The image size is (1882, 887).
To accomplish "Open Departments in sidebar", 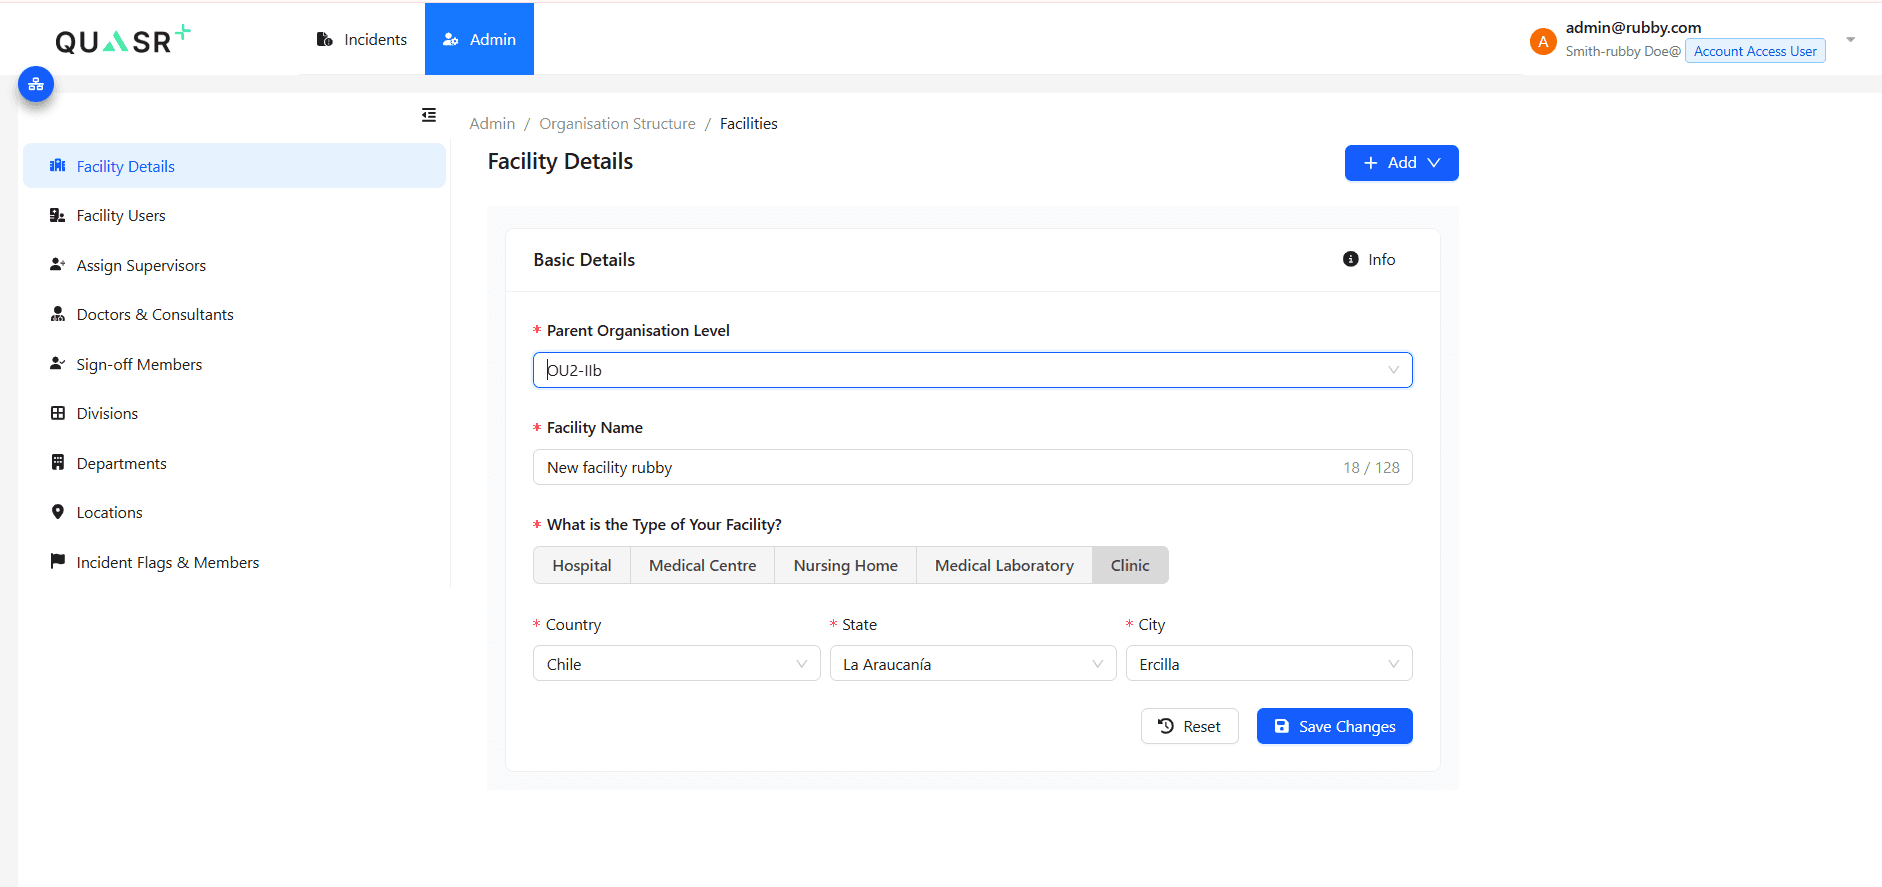I will coord(234,463).
